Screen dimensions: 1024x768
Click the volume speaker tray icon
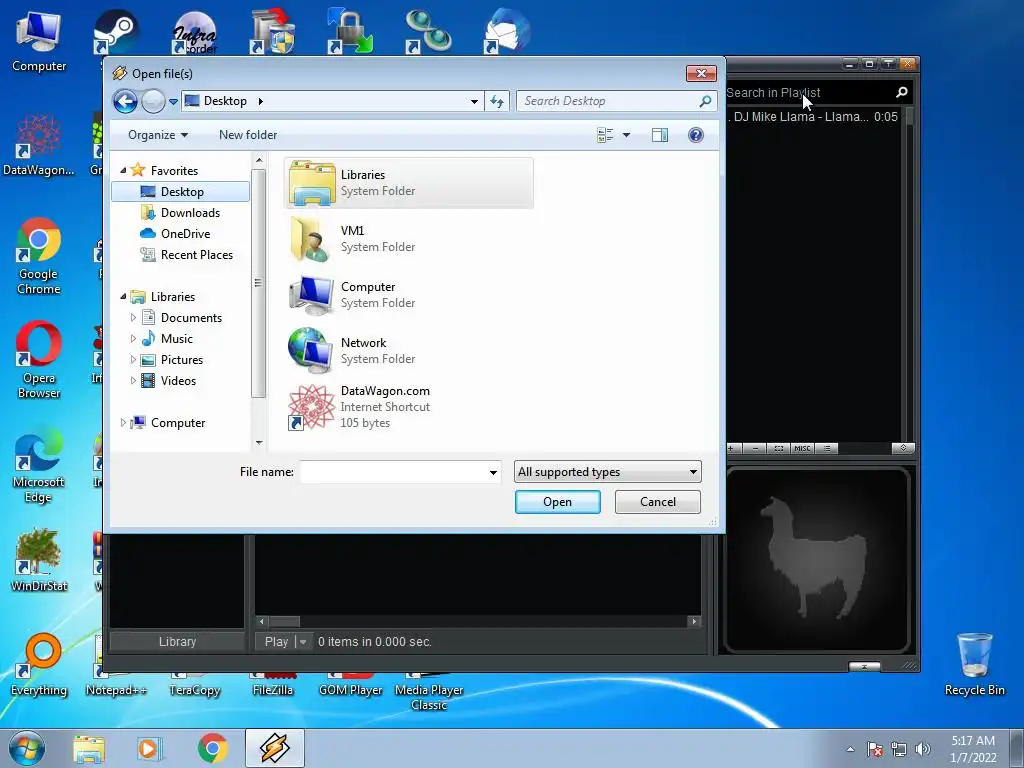923,749
